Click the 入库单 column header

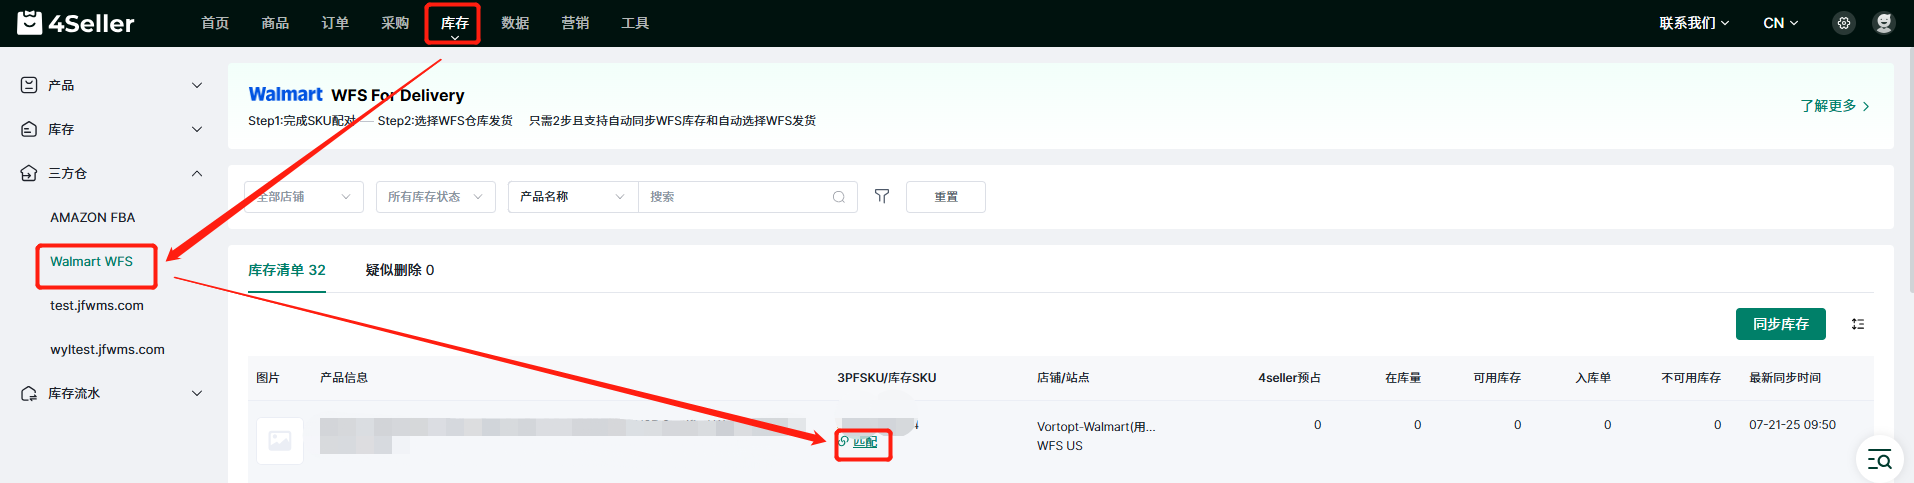1593,378
